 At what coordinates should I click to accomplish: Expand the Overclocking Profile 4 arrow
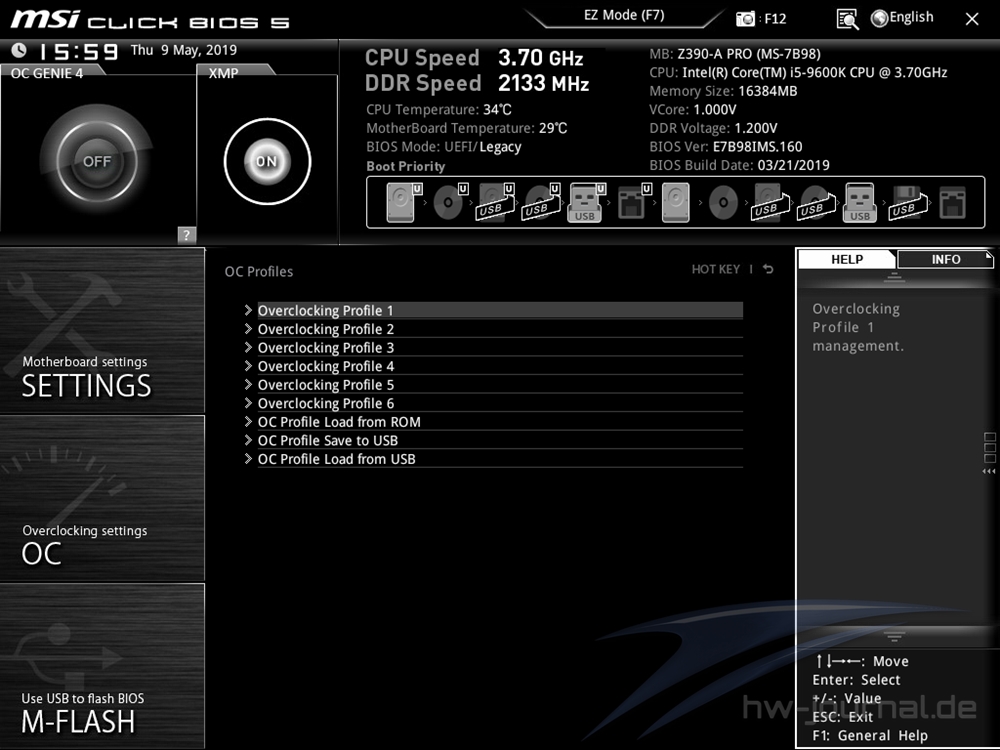(248, 365)
